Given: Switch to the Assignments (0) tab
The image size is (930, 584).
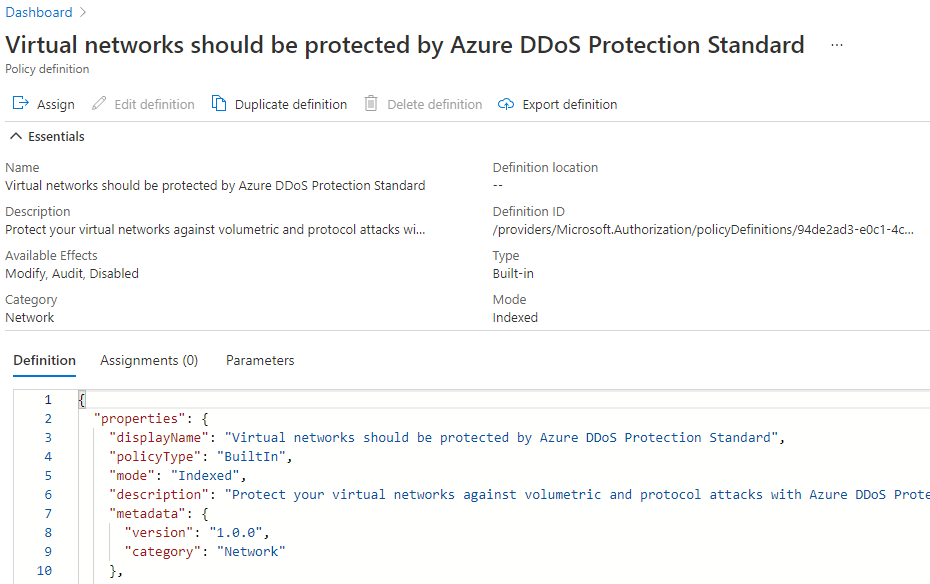Looking at the screenshot, I should (x=149, y=360).
